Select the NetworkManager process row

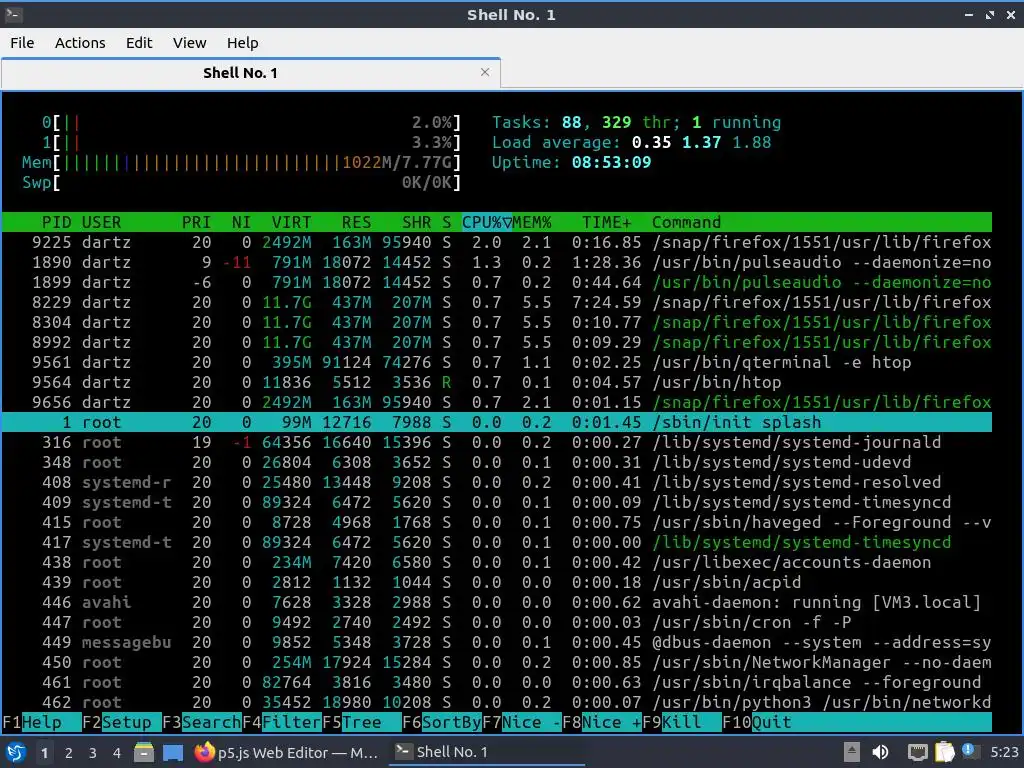496,662
